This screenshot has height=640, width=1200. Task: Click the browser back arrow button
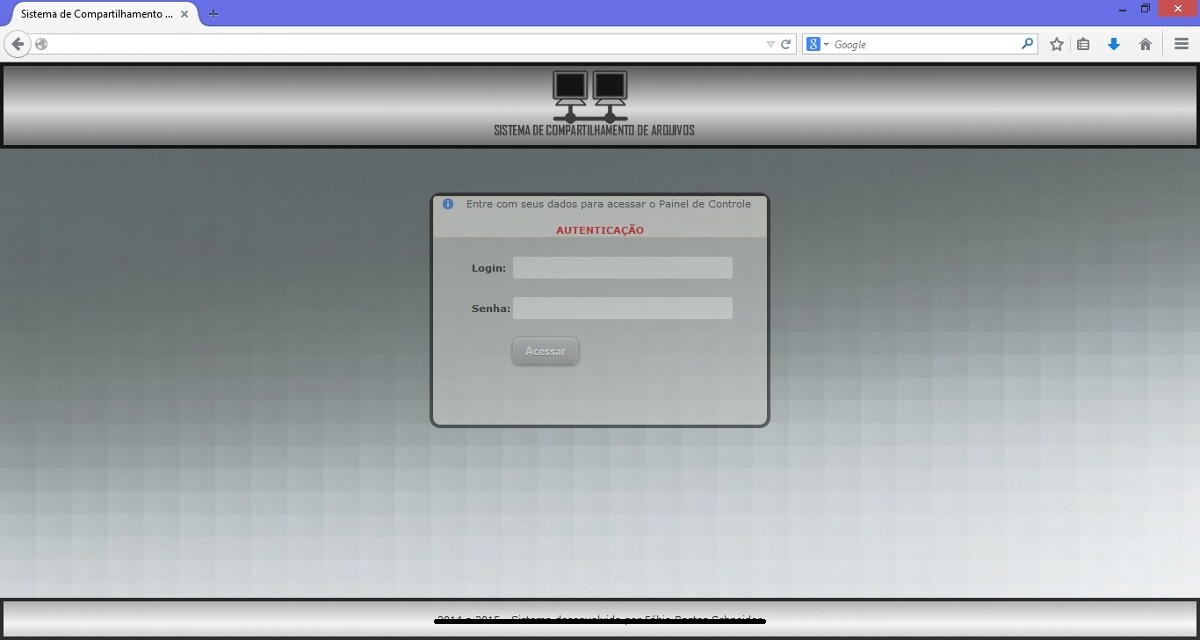pos(17,44)
